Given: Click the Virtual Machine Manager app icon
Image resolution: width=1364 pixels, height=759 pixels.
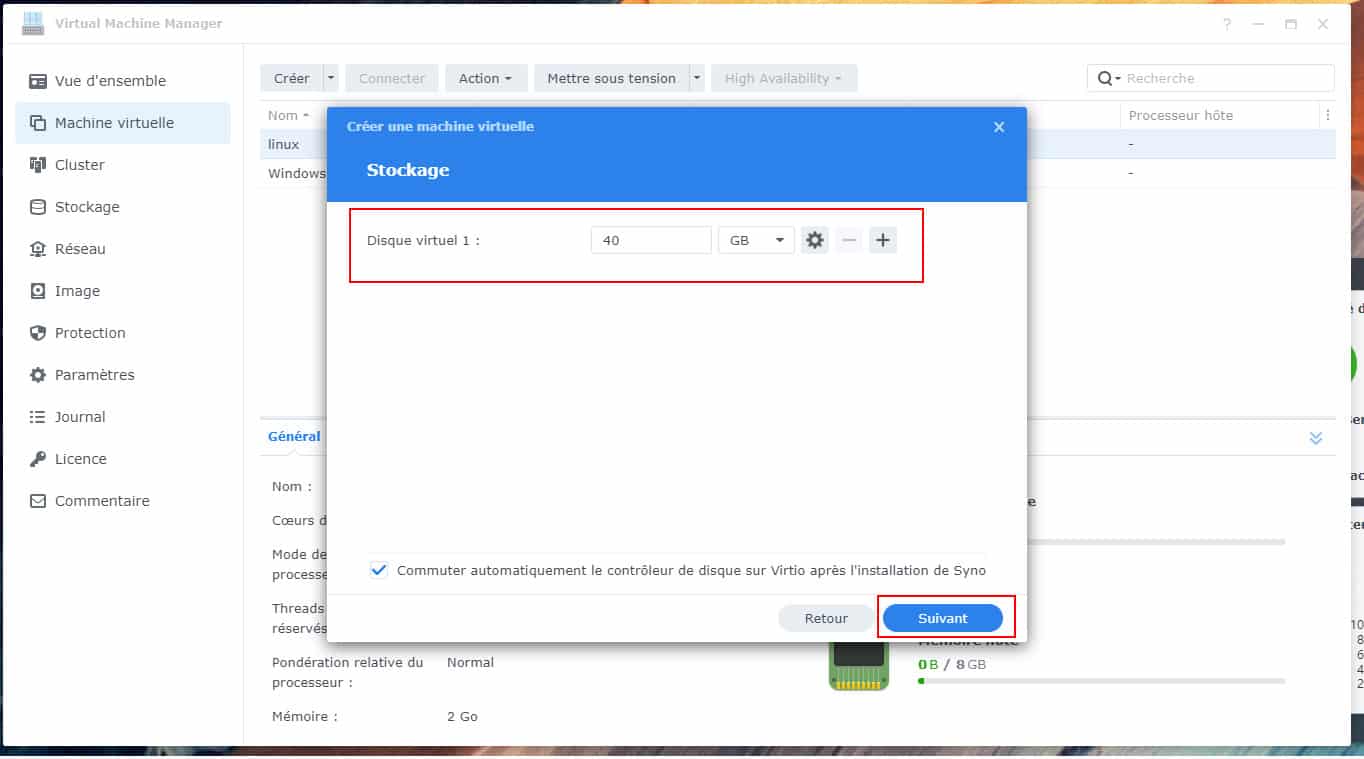Looking at the screenshot, I should coord(32,24).
